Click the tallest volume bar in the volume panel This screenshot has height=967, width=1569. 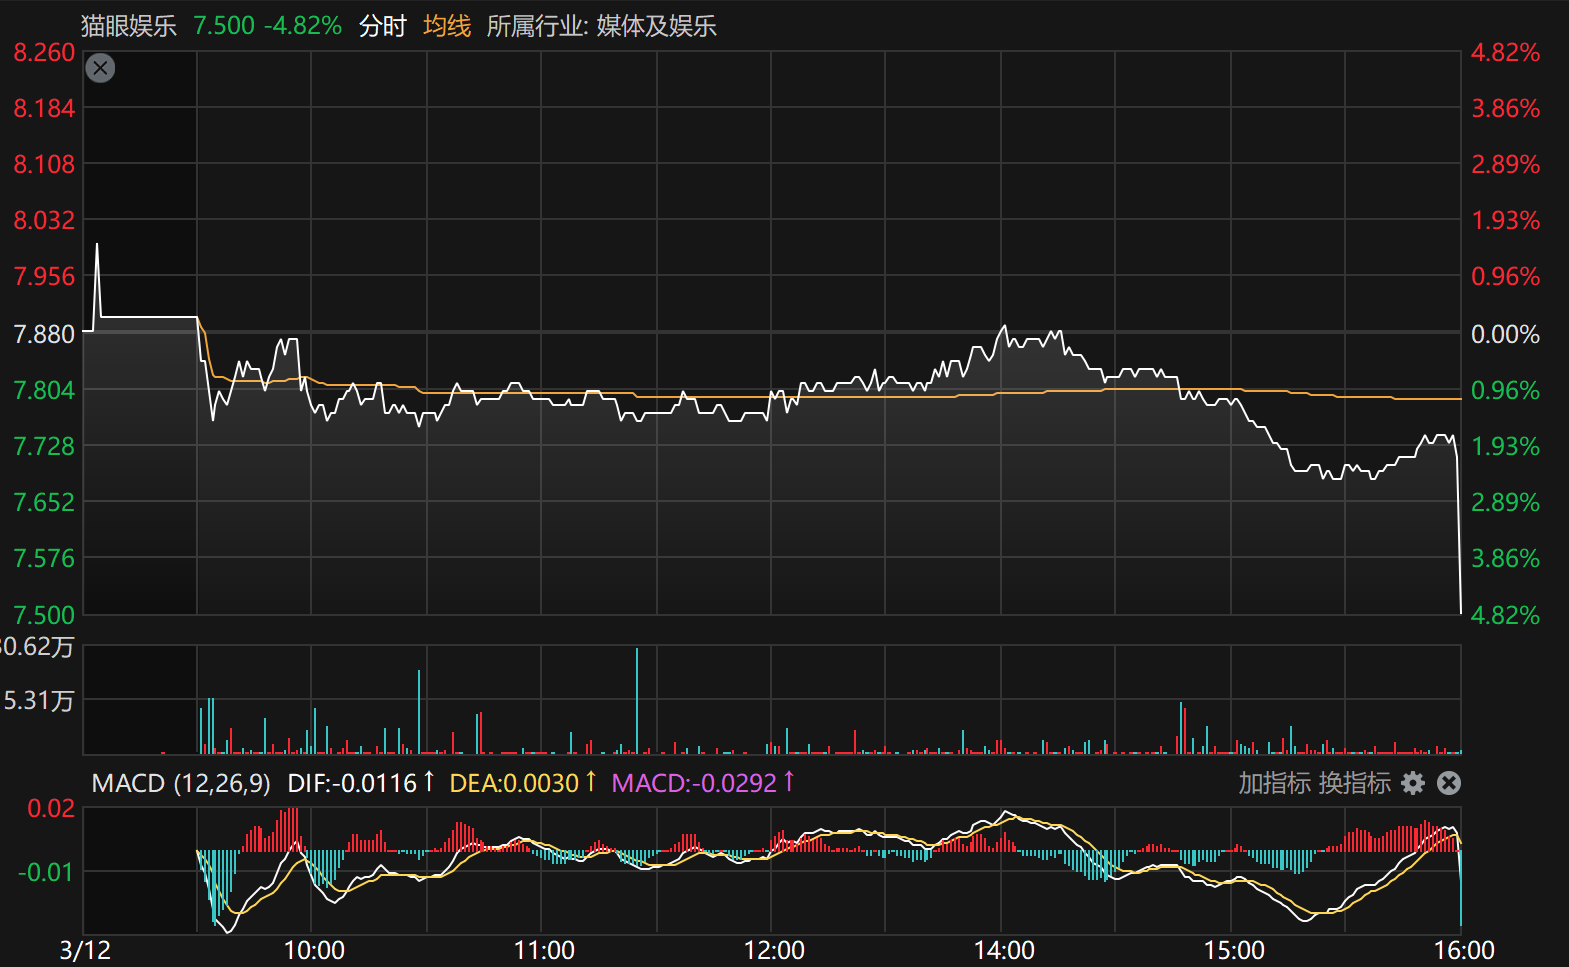pos(636,700)
